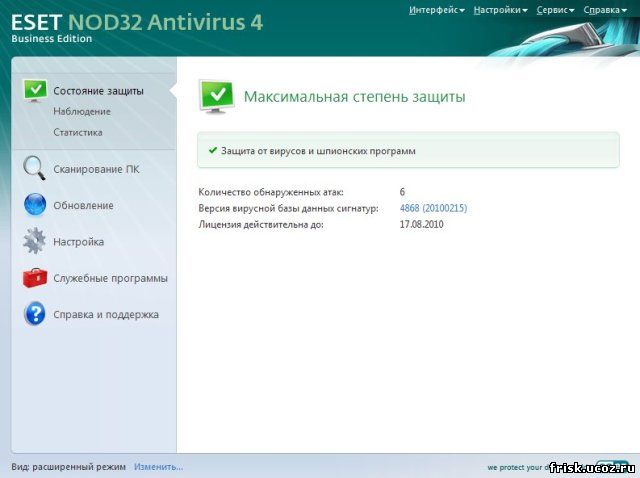This screenshot has height=478, width=640.
Task: Select Состояние защиты in the sidebar
Action: pyautogui.click(x=98, y=91)
